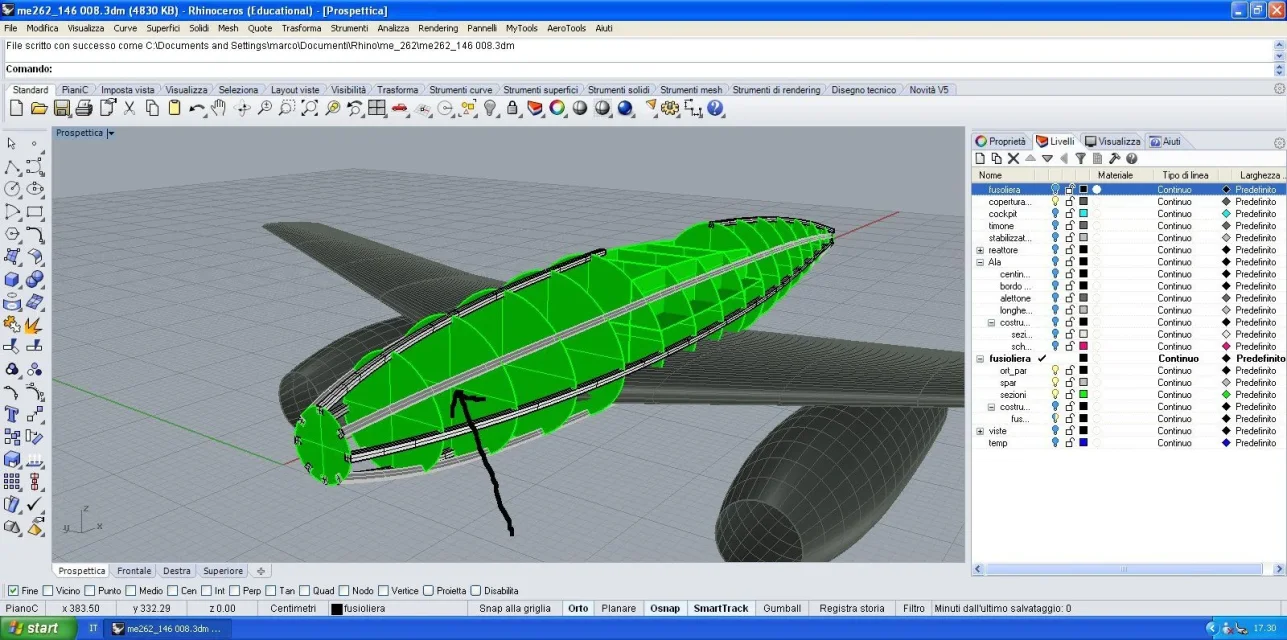The width and height of the screenshot is (1287, 640).
Task: Open the Prospettica viewport dropdown arrow
Action: click(x=111, y=133)
